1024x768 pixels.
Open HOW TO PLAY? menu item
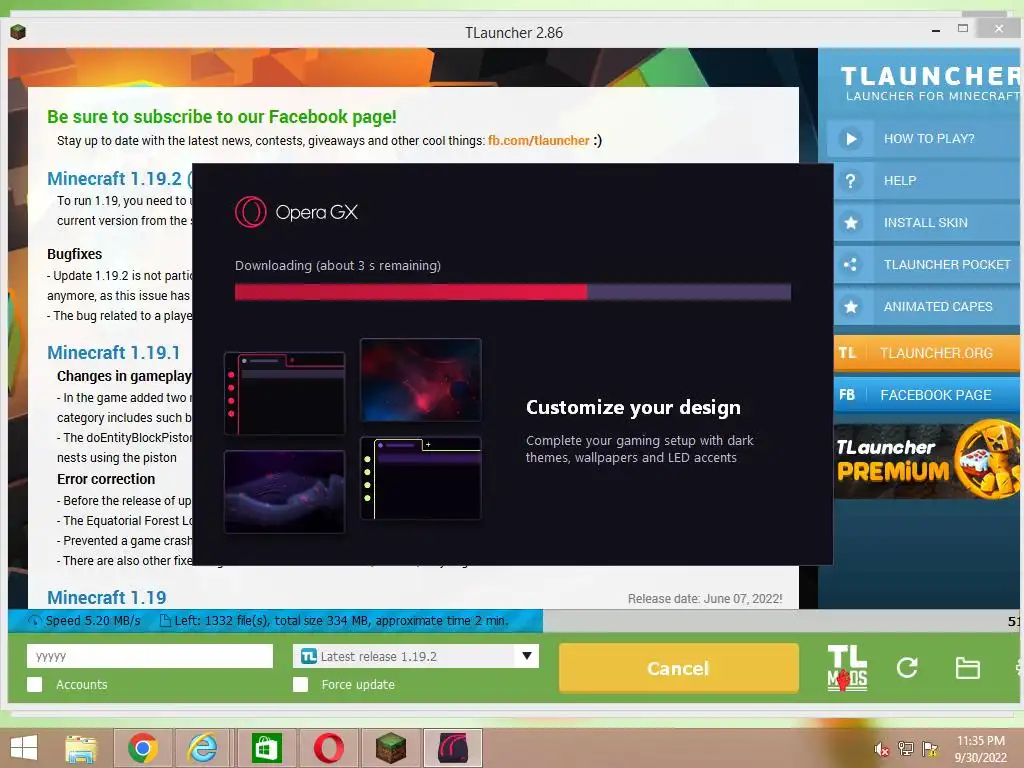point(923,139)
